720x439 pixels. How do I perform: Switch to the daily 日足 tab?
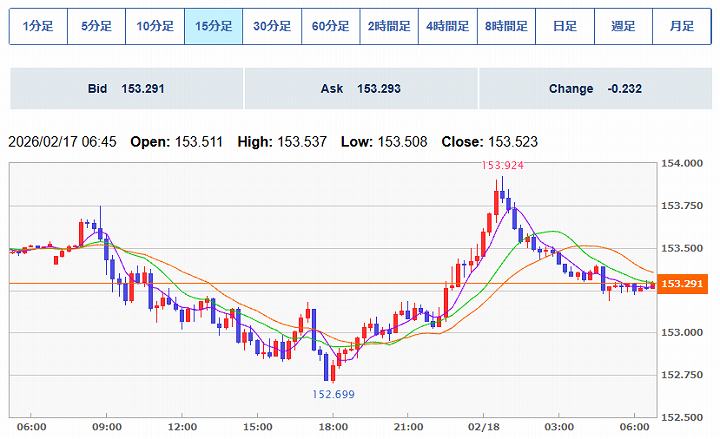[x=564, y=27]
